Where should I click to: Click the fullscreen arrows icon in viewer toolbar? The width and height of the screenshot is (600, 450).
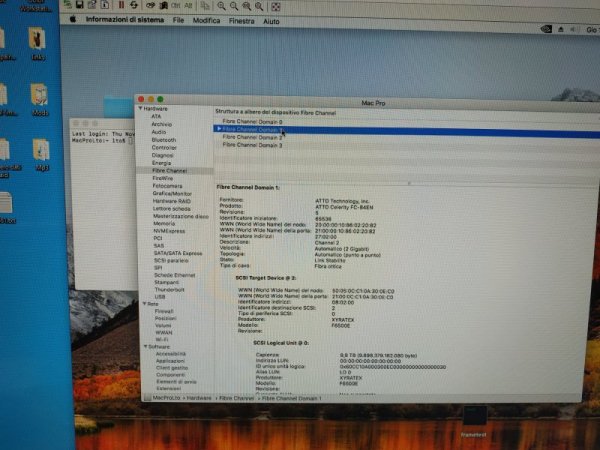coord(276,7)
